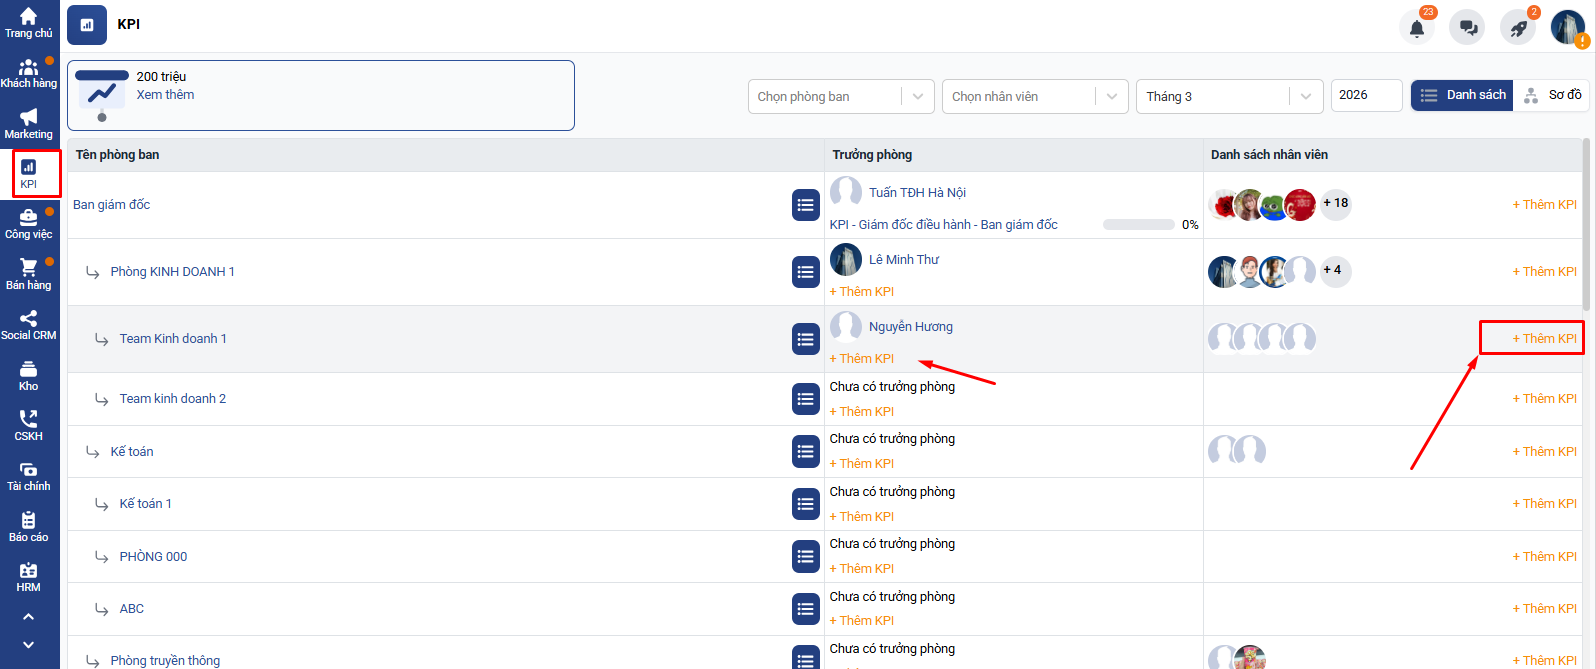
Task: Open list icon for Ban giám đốc
Action: tap(806, 205)
